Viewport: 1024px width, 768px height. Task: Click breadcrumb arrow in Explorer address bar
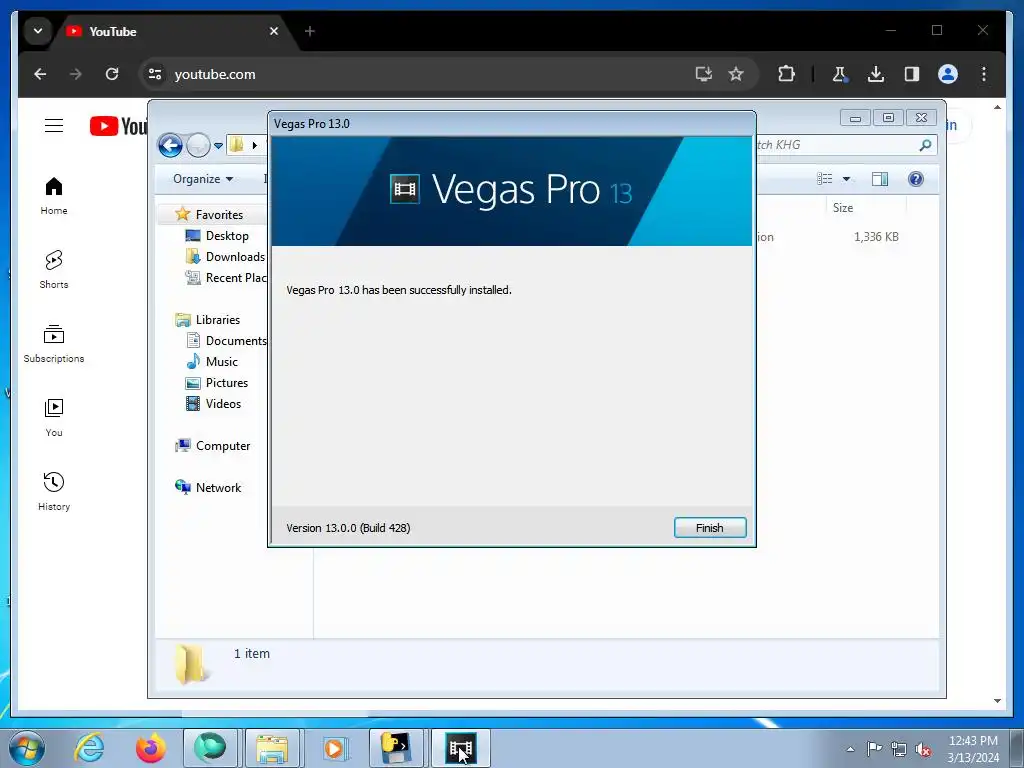(255, 145)
